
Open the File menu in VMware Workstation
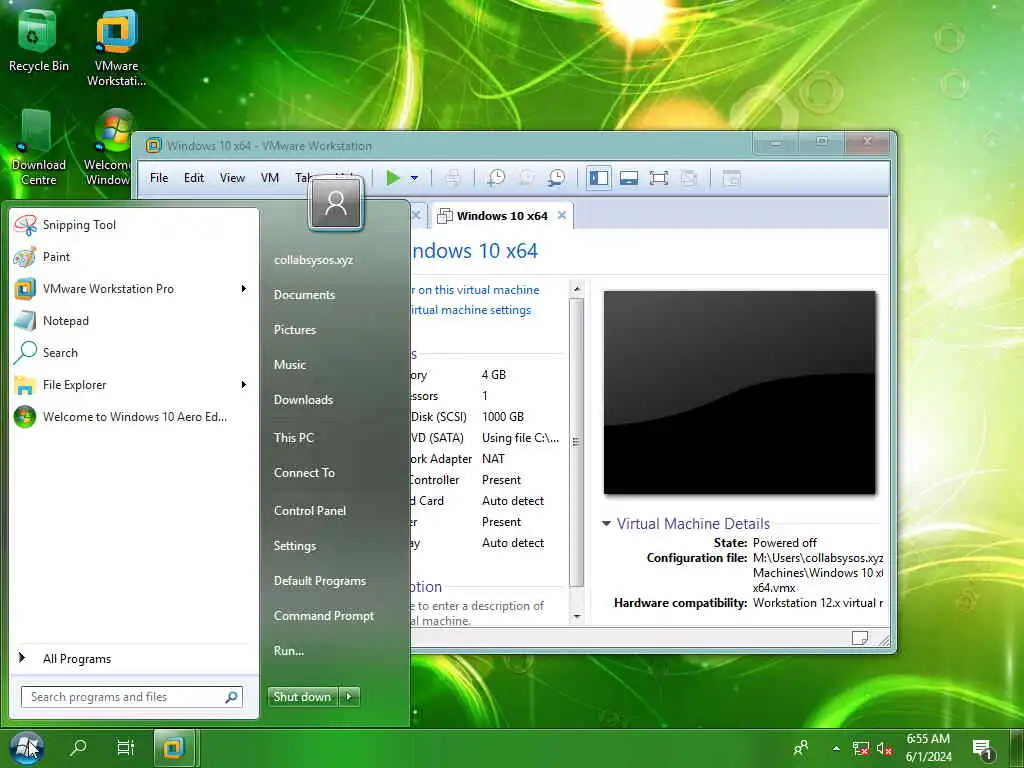159,178
